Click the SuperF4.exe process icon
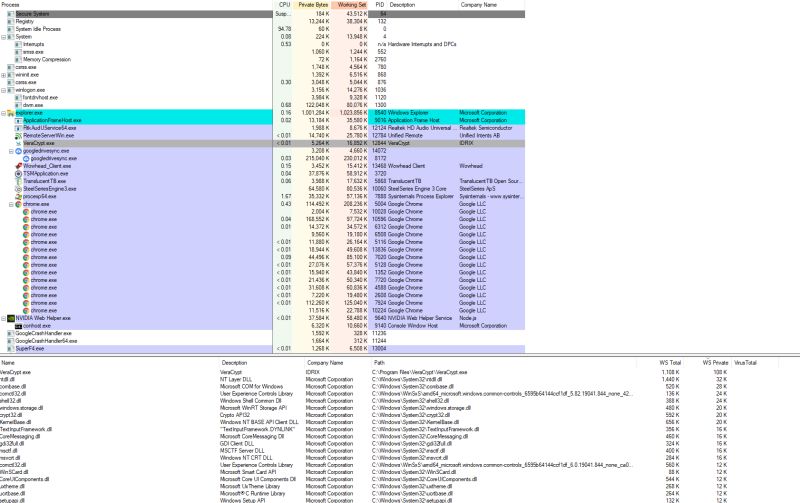The width and height of the screenshot is (800, 503). tap(11, 348)
